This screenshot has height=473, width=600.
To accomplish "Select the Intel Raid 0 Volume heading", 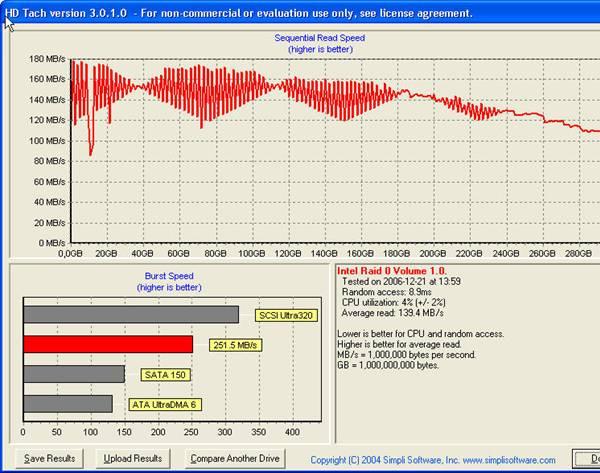I will (x=392, y=270).
